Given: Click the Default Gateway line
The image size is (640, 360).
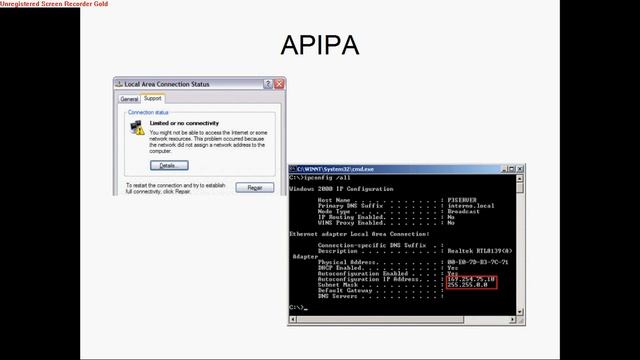Looking at the screenshot, I should (380, 291).
